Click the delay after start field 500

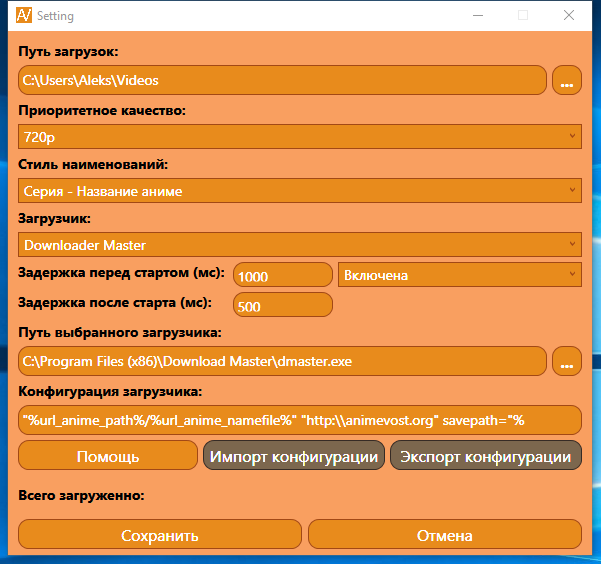click(x=283, y=305)
